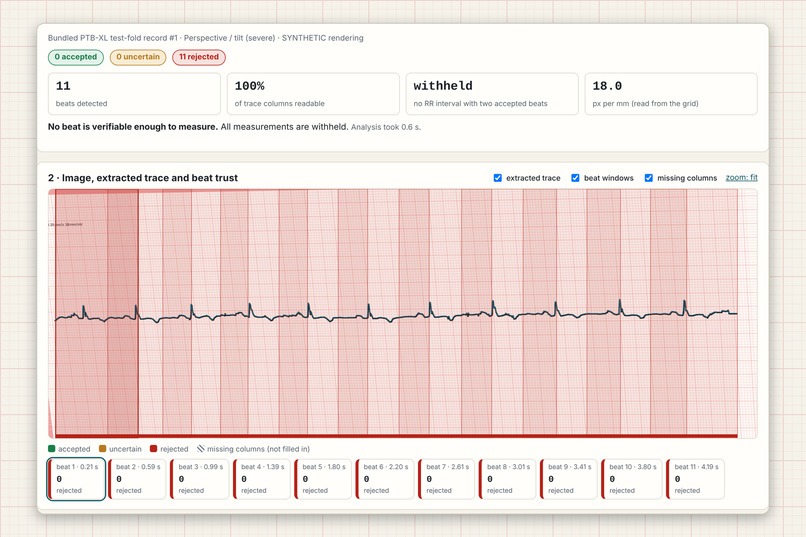This screenshot has width=806, height=537.
Task: Click the hatched missing columns legend icon
Action: pyautogui.click(x=200, y=449)
